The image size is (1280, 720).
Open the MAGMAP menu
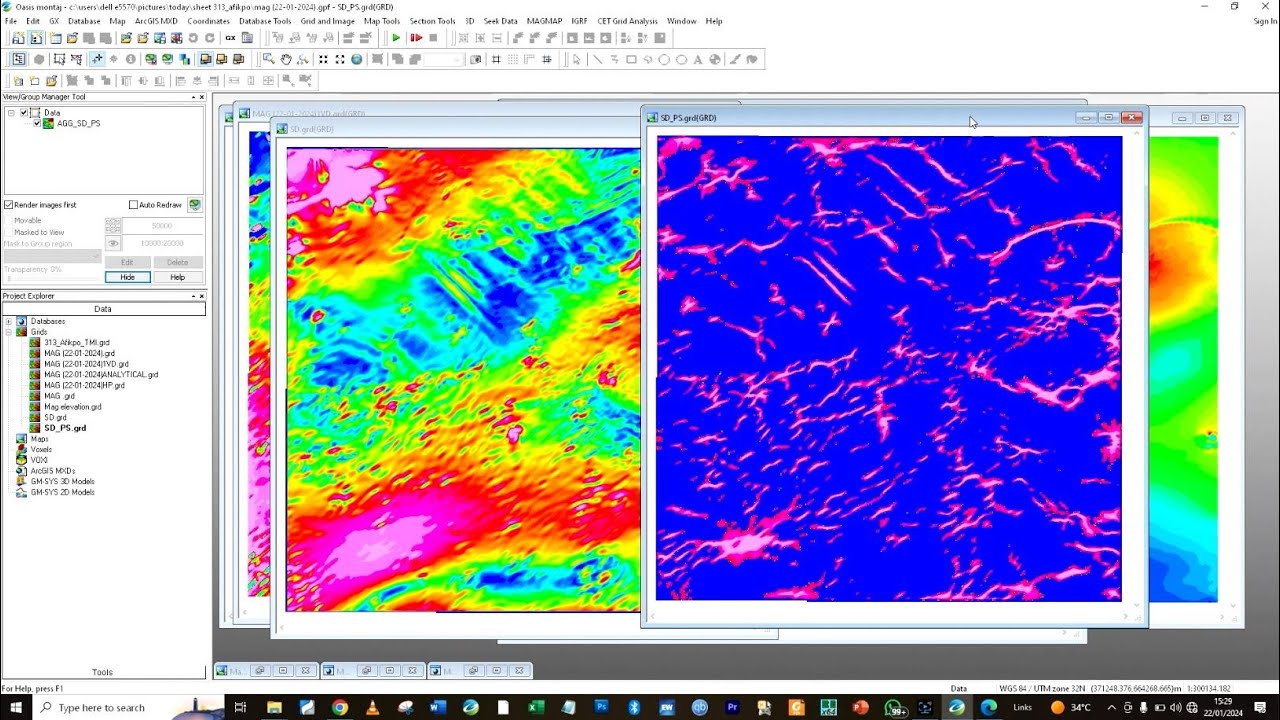click(544, 21)
